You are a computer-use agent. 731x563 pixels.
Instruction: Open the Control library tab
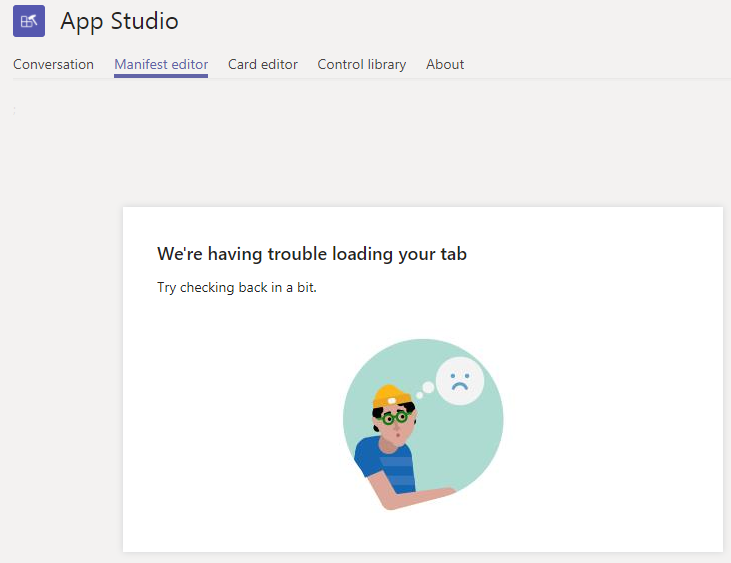tap(361, 64)
